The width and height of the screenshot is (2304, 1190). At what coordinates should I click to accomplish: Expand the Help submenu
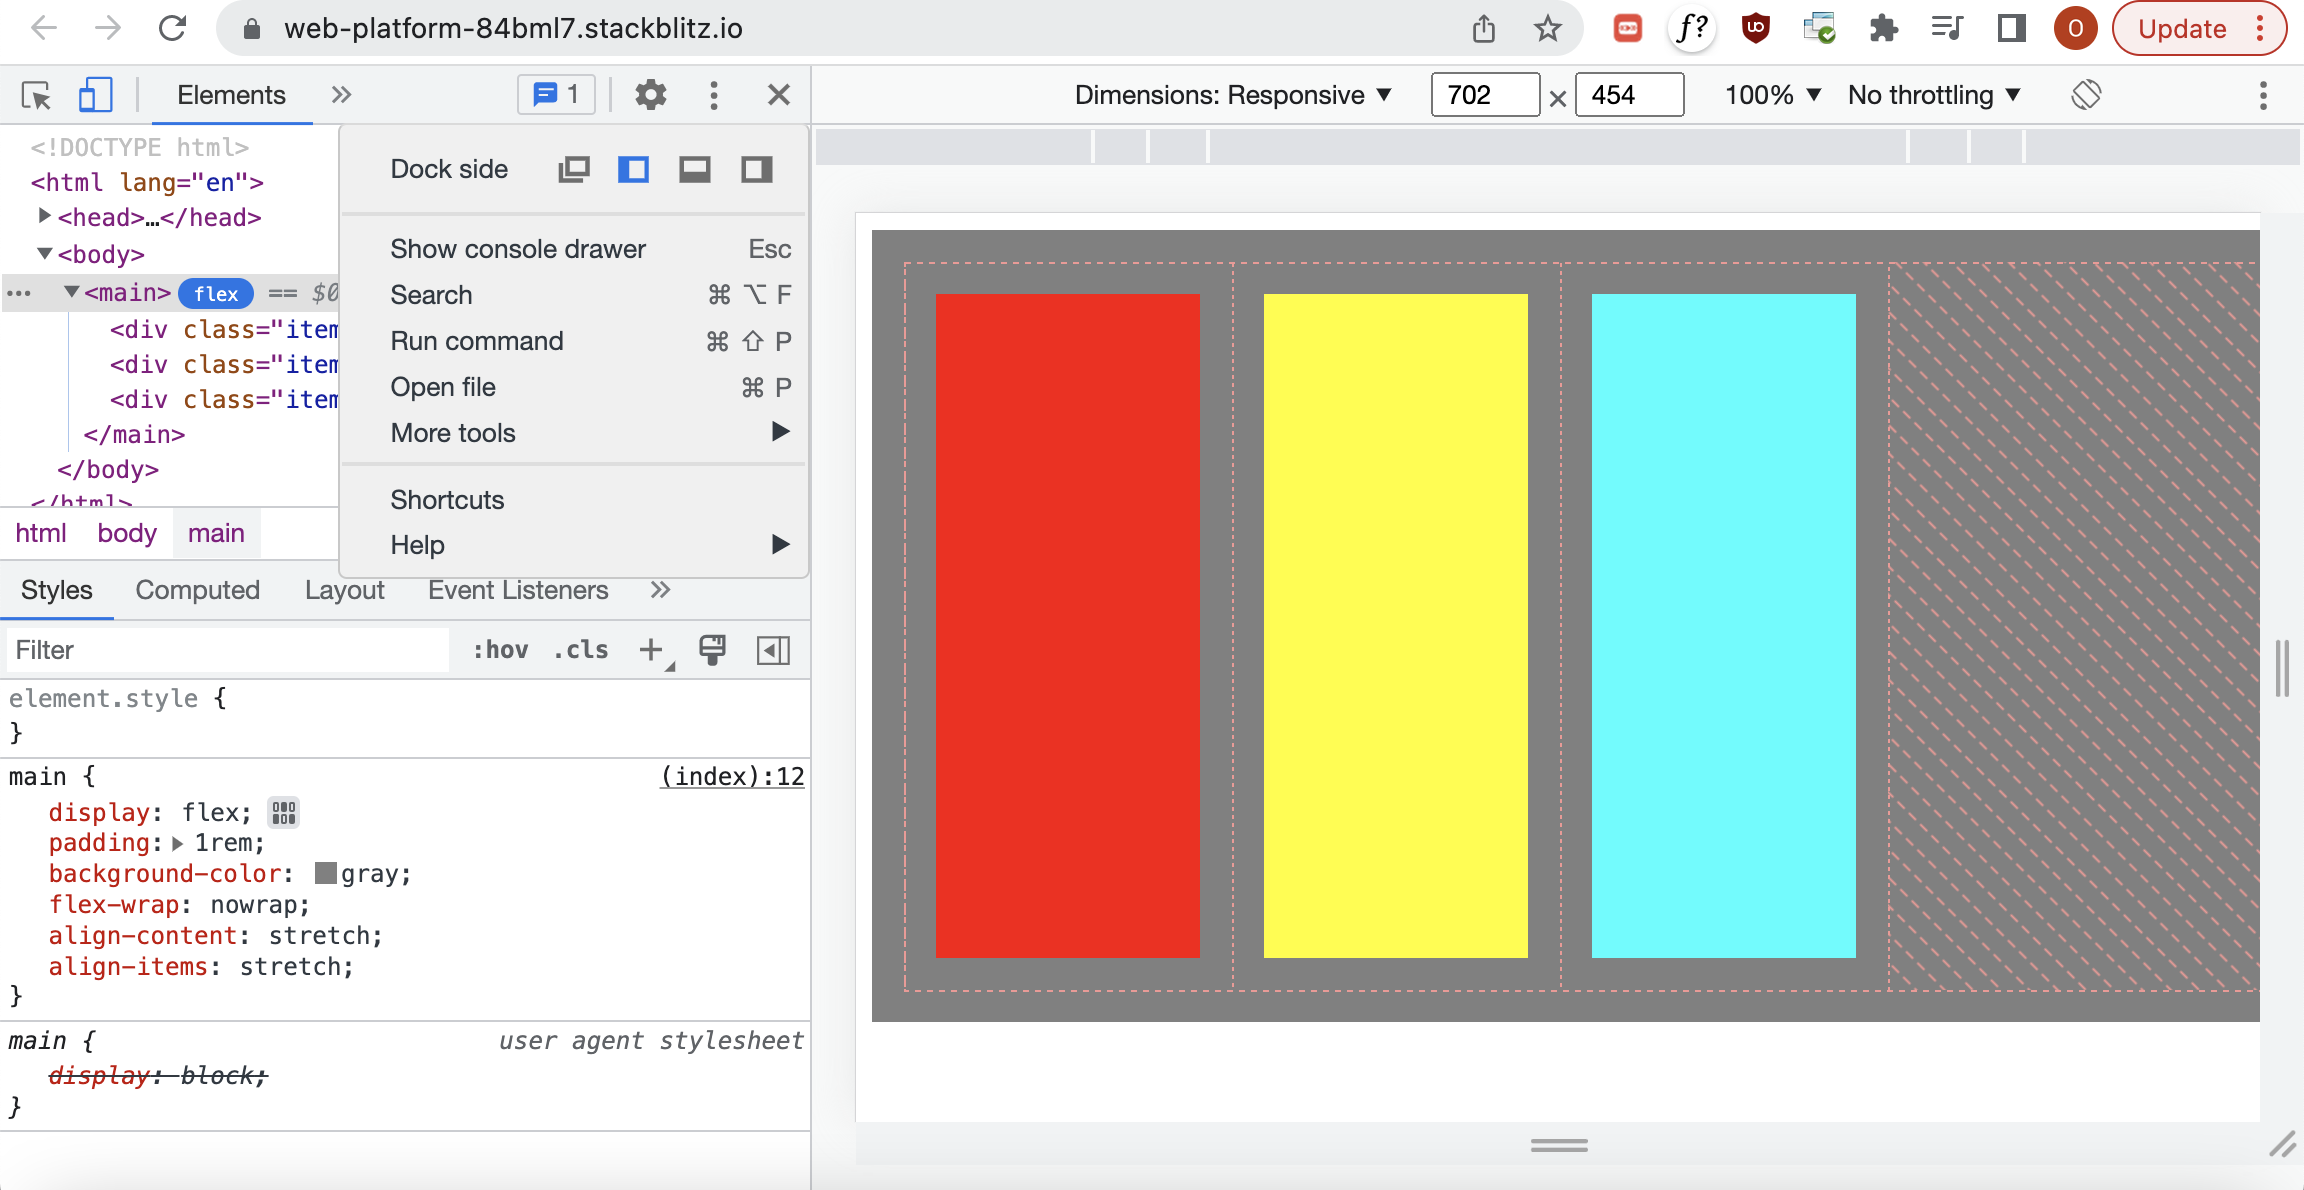coord(573,545)
